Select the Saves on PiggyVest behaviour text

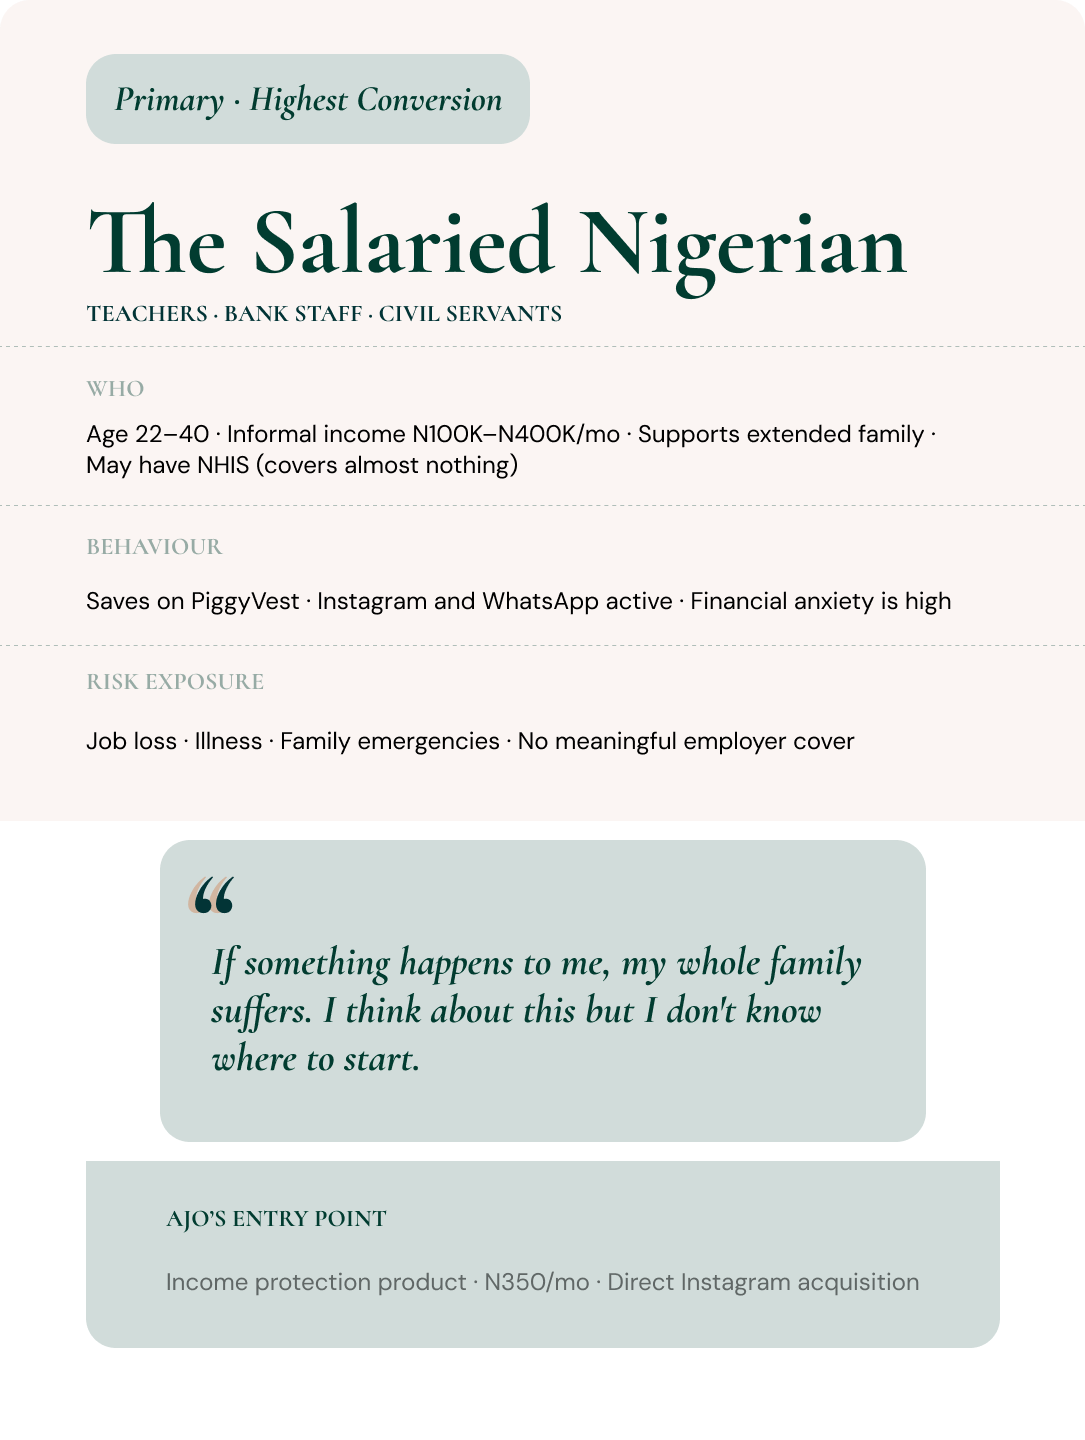[x=519, y=601]
